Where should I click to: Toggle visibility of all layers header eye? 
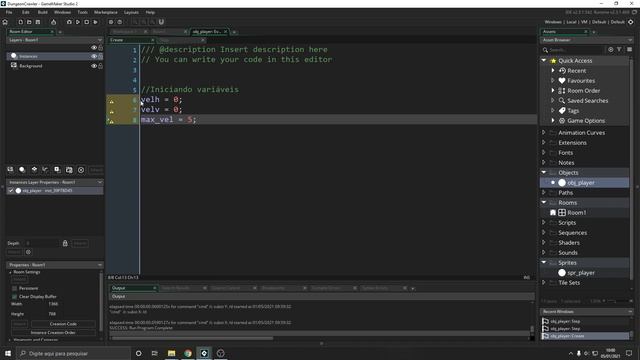coord(94,47)
